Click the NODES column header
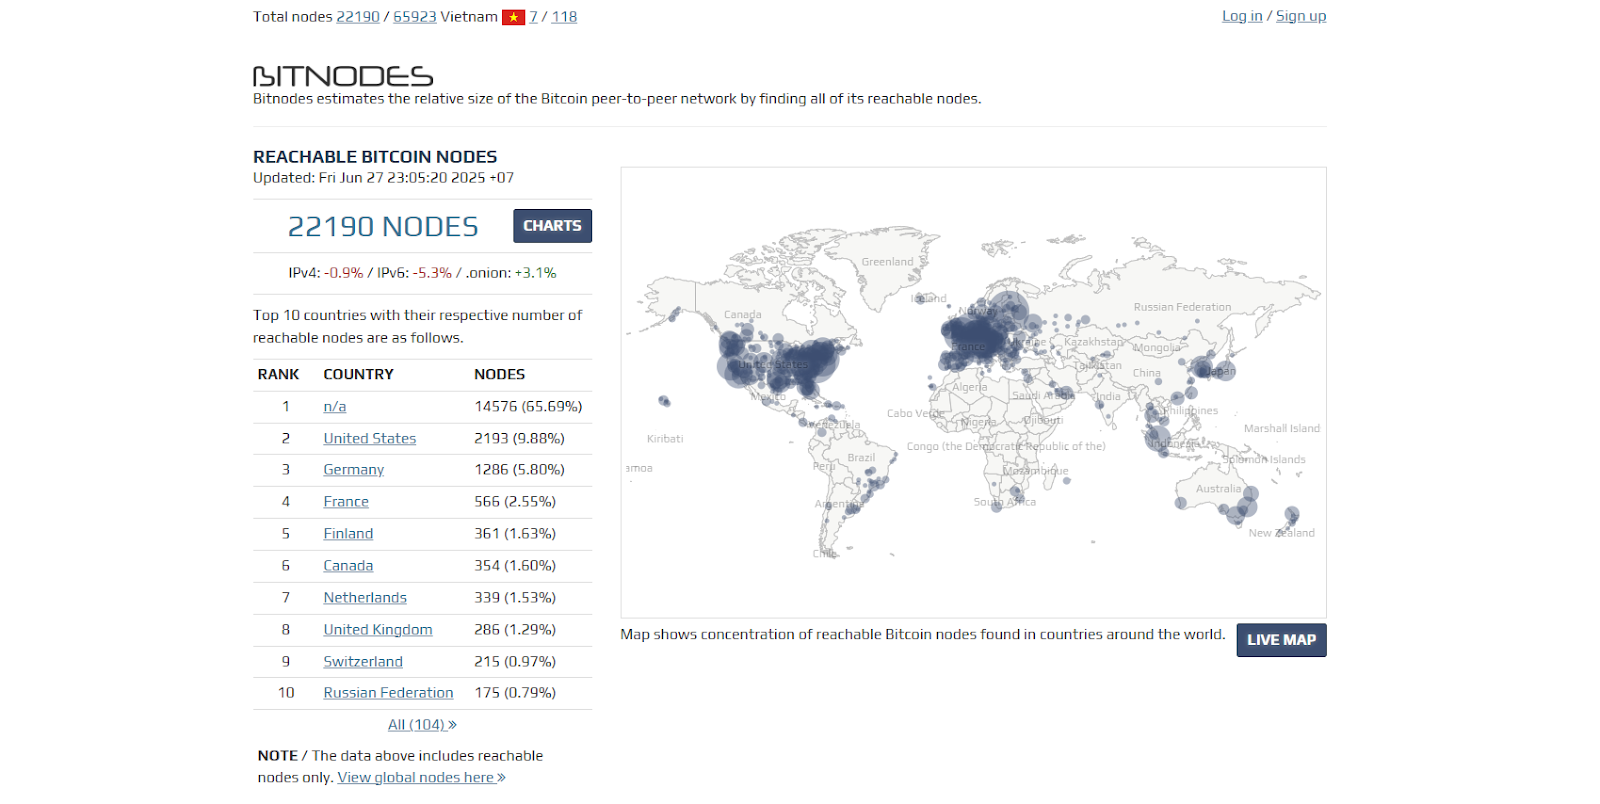 pyautogui.click(x=500, y=375)
